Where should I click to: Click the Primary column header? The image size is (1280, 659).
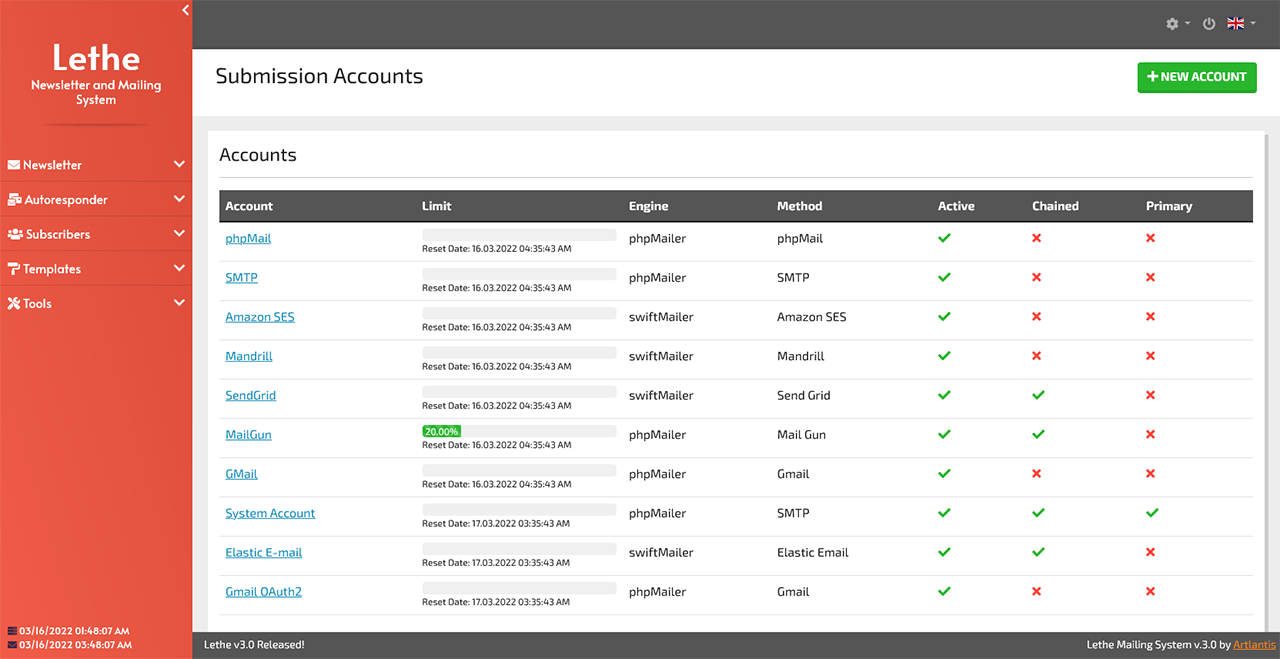tap(1169, 206)
